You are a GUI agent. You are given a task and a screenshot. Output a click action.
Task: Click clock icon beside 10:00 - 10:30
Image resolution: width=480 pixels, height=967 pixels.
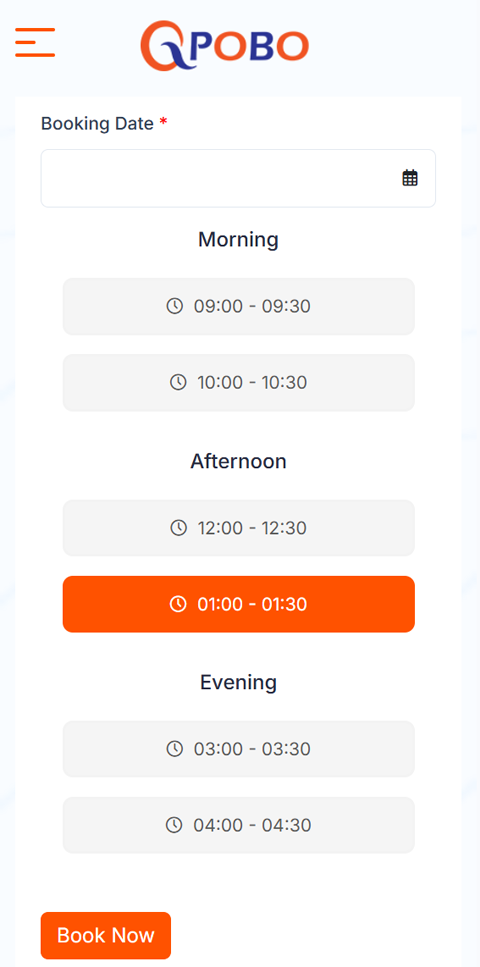pyautogui.click(x=178, y=382)
